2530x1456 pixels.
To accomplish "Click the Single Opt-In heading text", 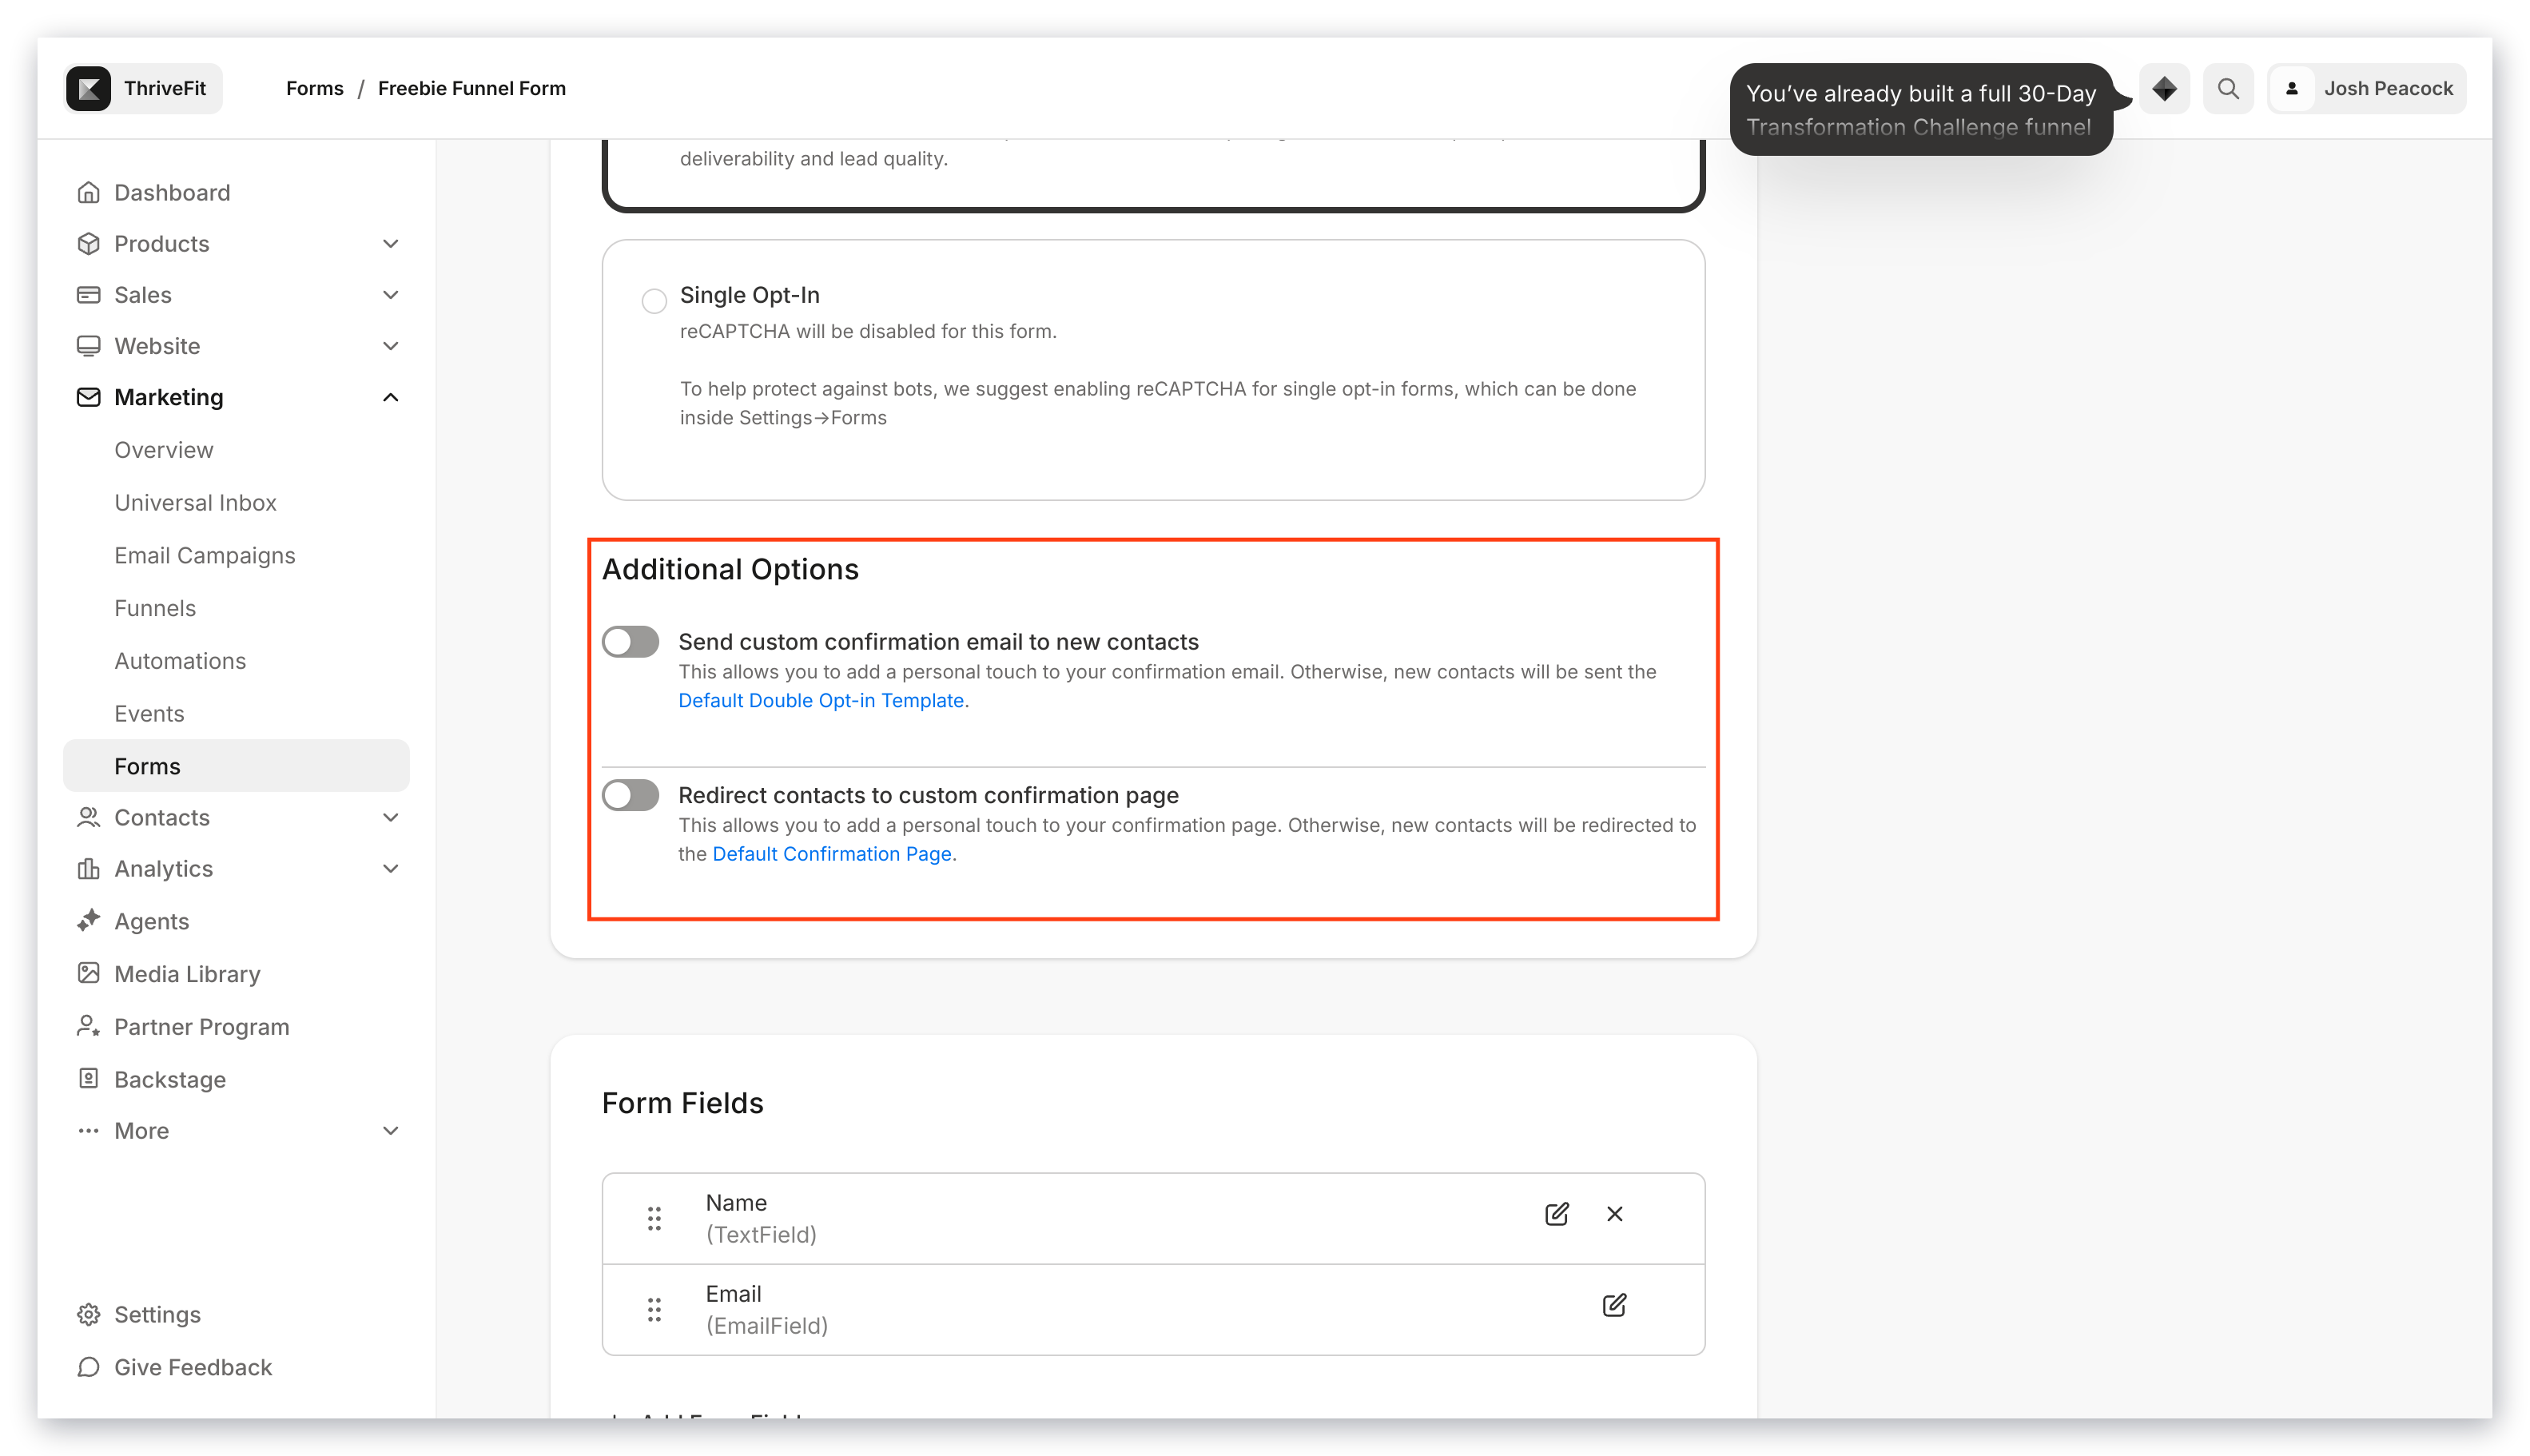I will click(750, 295).
